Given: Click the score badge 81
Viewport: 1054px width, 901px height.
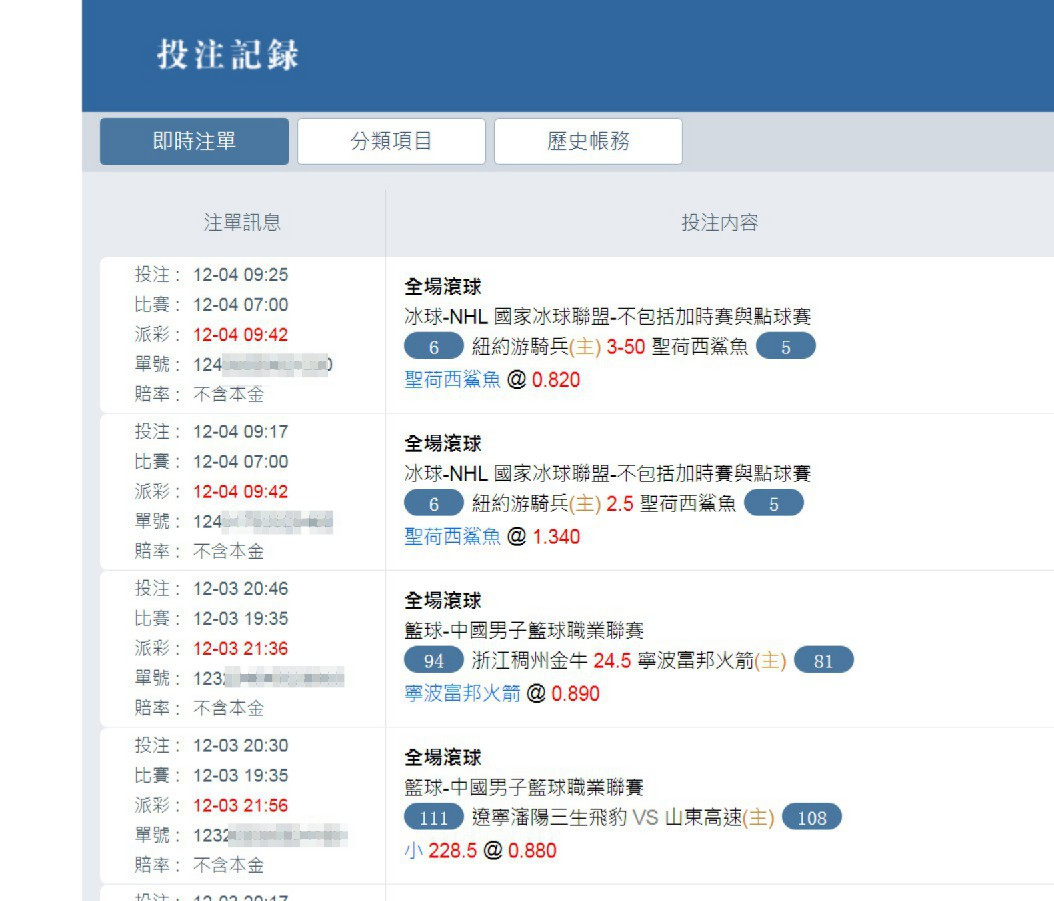Looking at the screenshot, I should 823,660.
